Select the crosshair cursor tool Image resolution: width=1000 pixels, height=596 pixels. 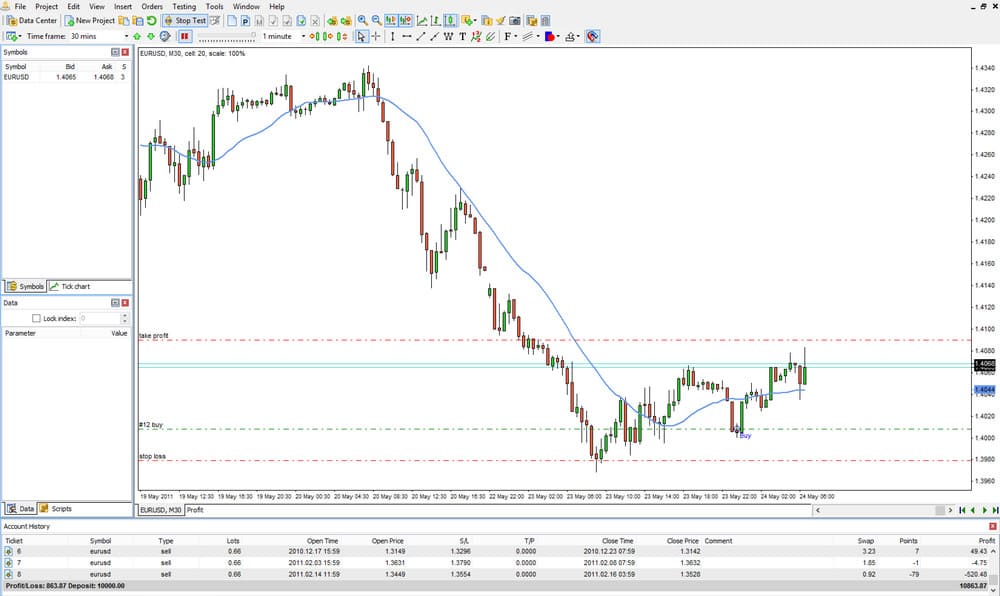coord(376,37)
